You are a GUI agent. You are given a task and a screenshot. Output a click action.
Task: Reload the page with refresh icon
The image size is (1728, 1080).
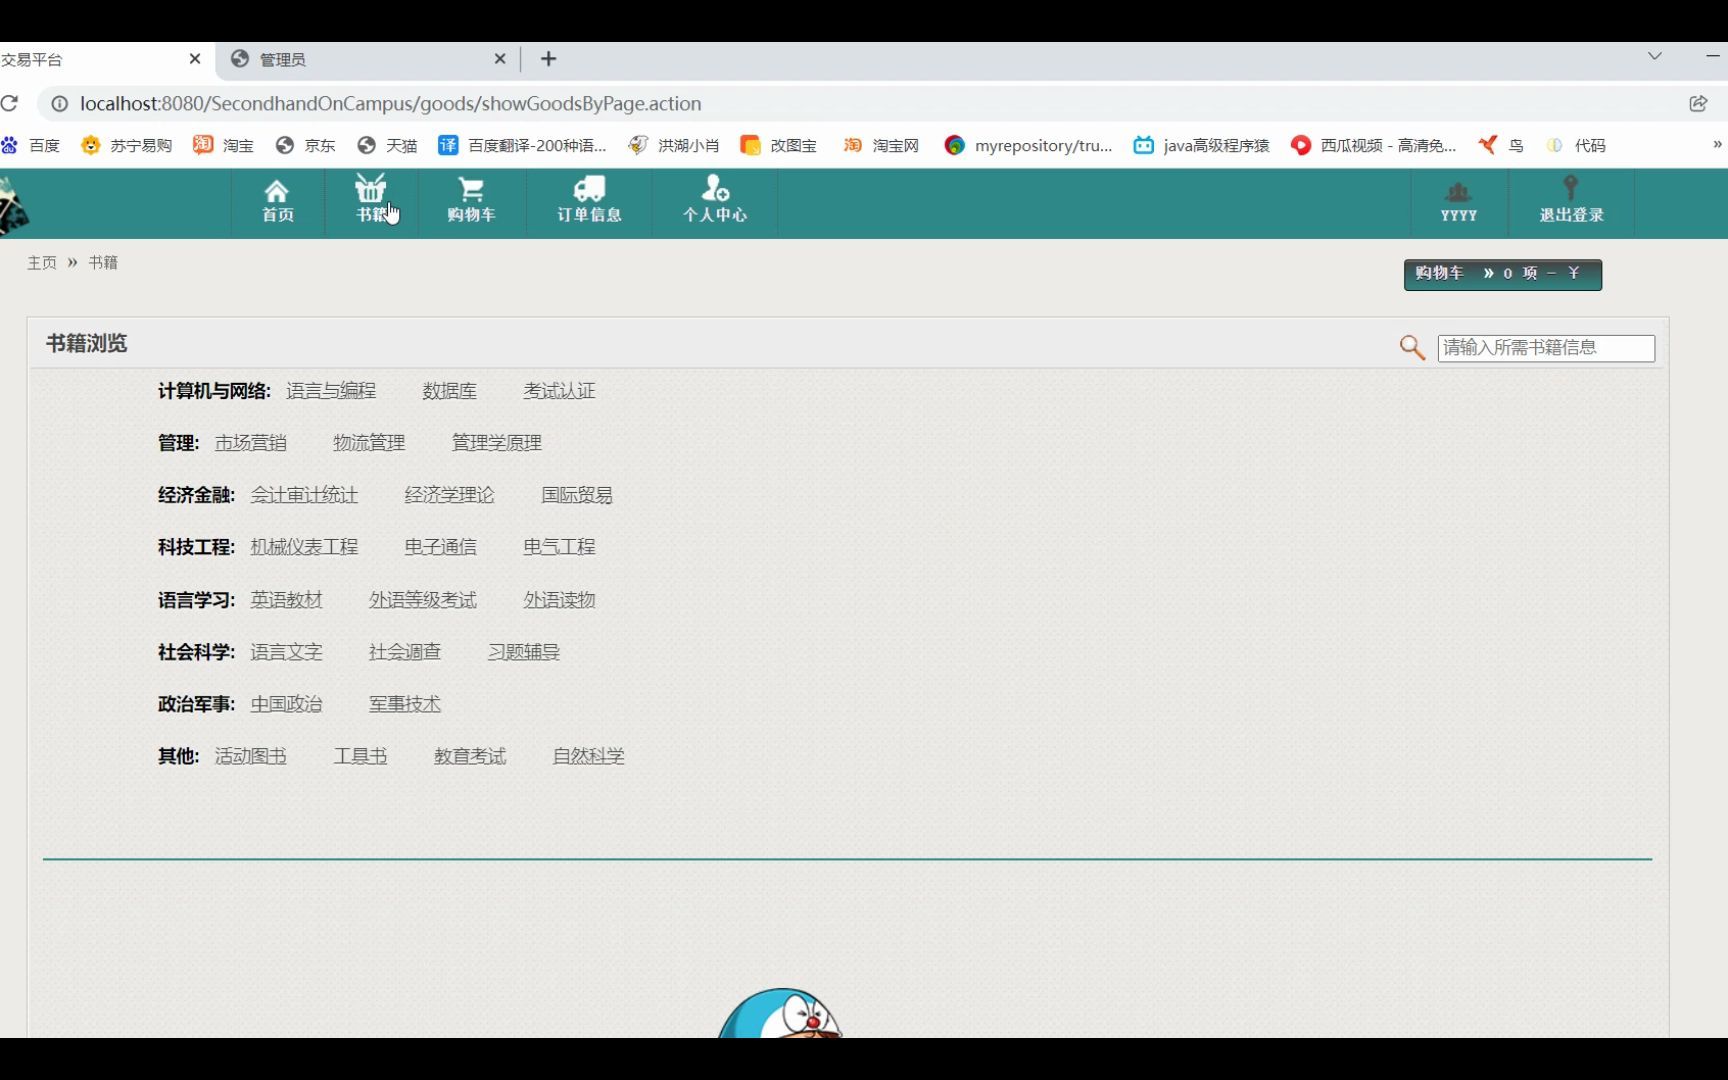(10, 103)
